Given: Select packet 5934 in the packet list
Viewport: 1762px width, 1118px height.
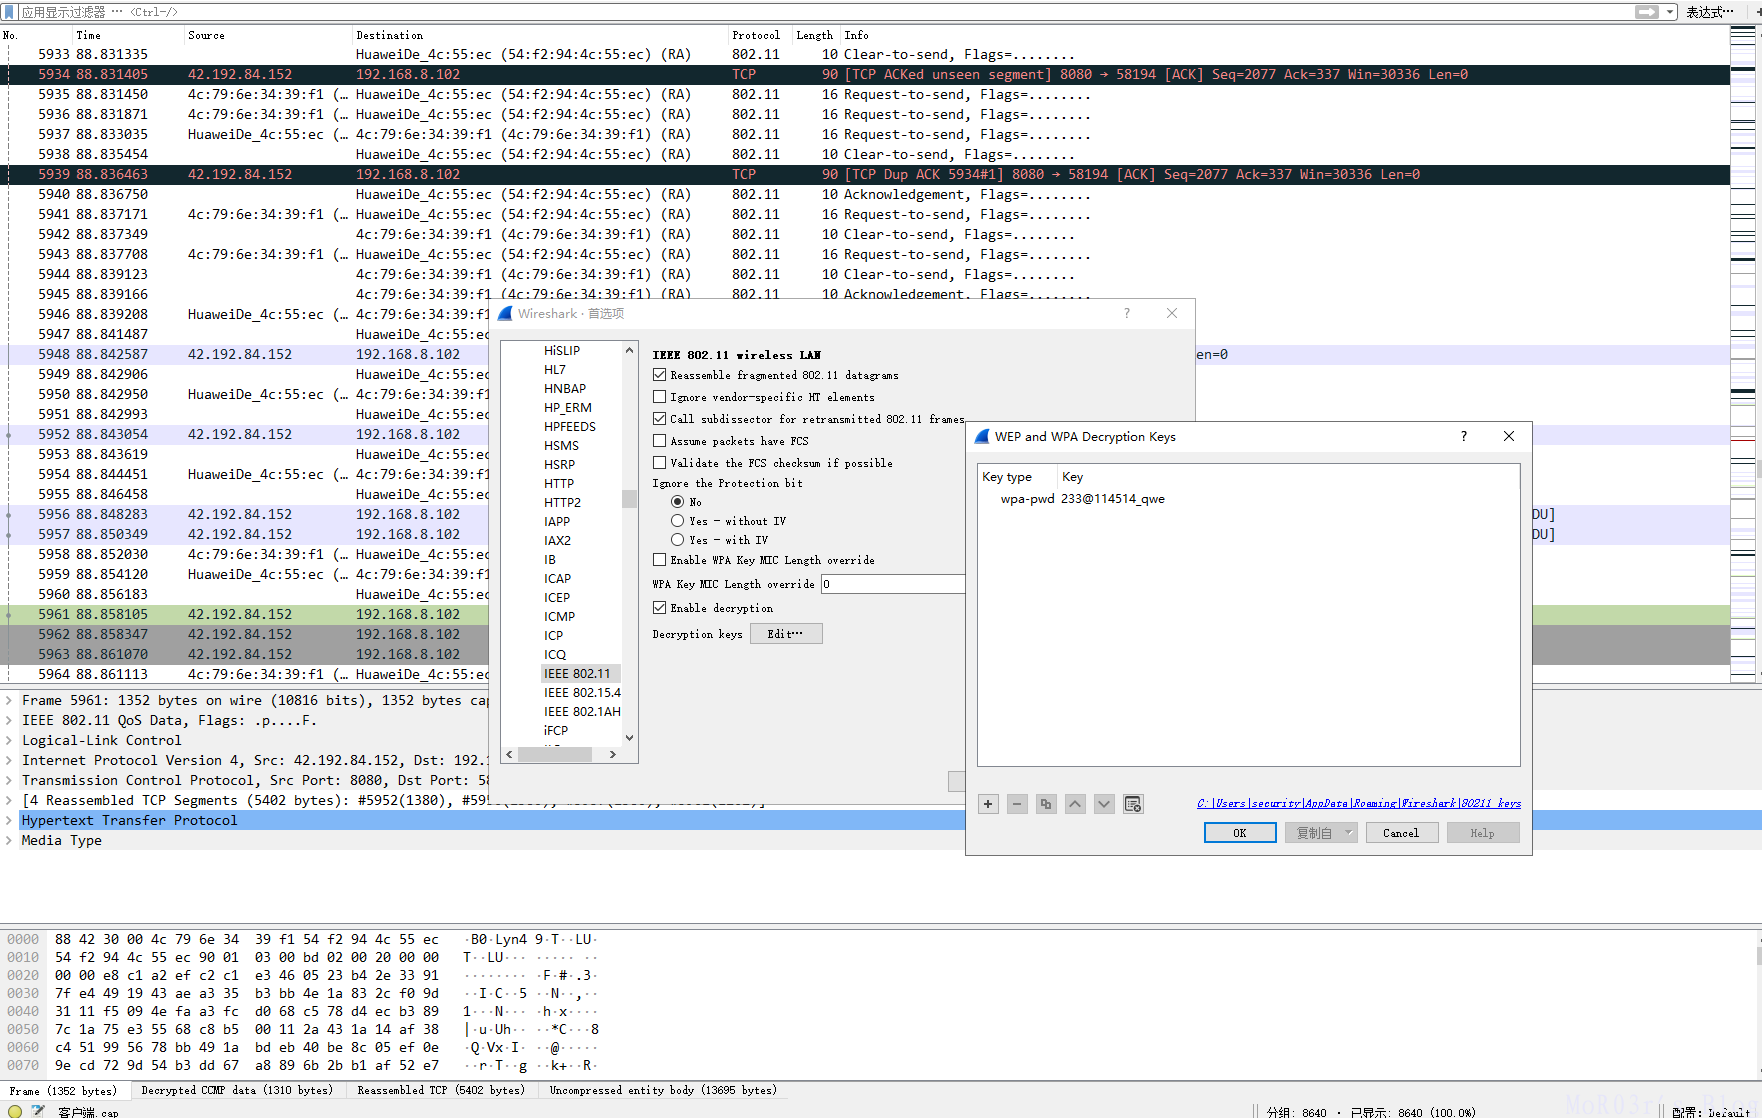Looking at the screenshot, I should (x=866, y=75).
